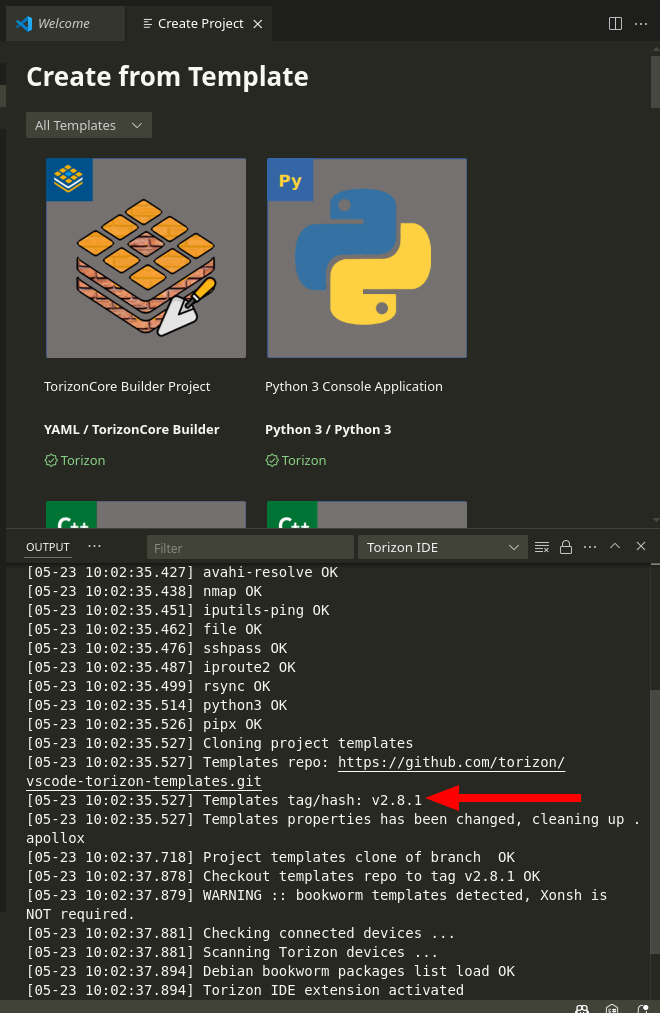The height and width of the screenshot is (1013, 660).
Task: Clear the output log
Action: 542,547
